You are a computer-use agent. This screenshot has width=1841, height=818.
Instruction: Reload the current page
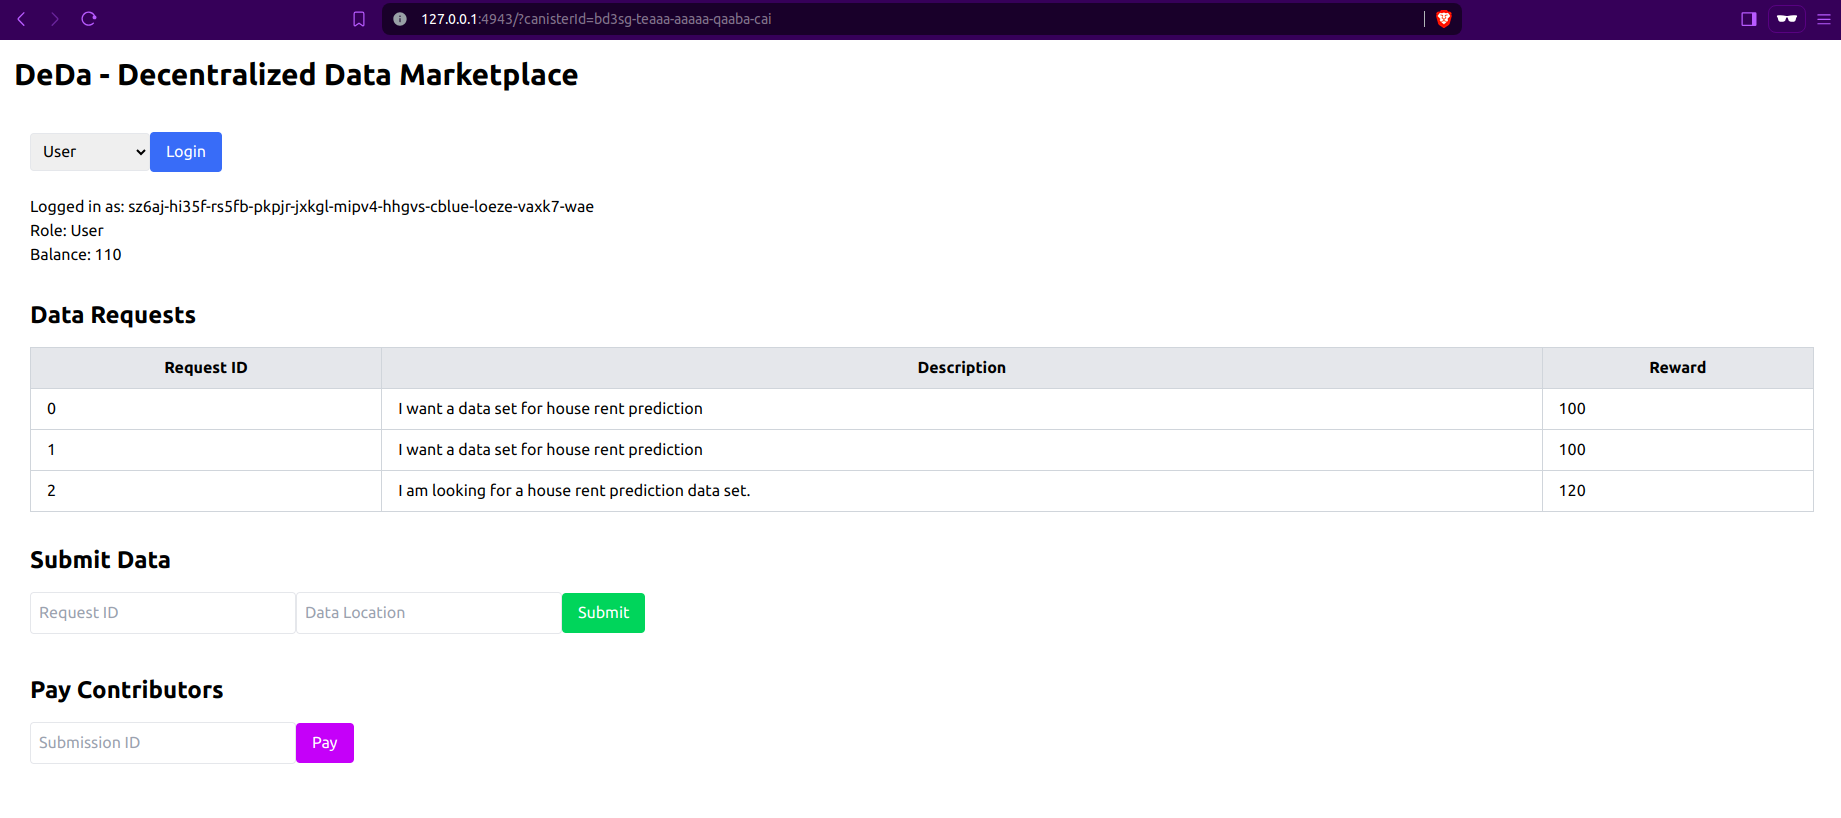88,19
